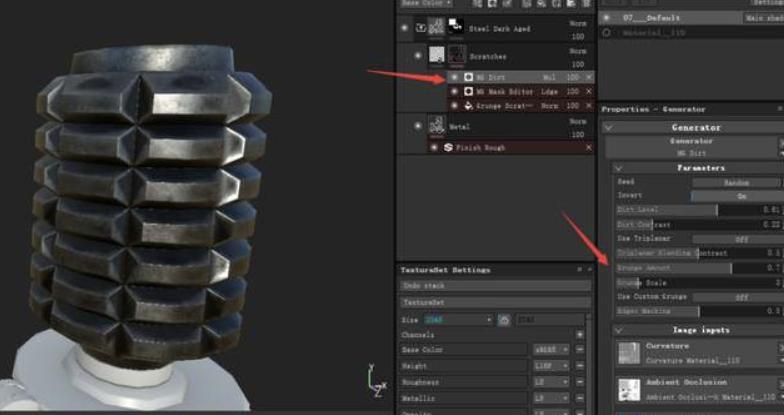
Task: Click the MG Mask Editor generator icon
Action: tap(469, 91)
